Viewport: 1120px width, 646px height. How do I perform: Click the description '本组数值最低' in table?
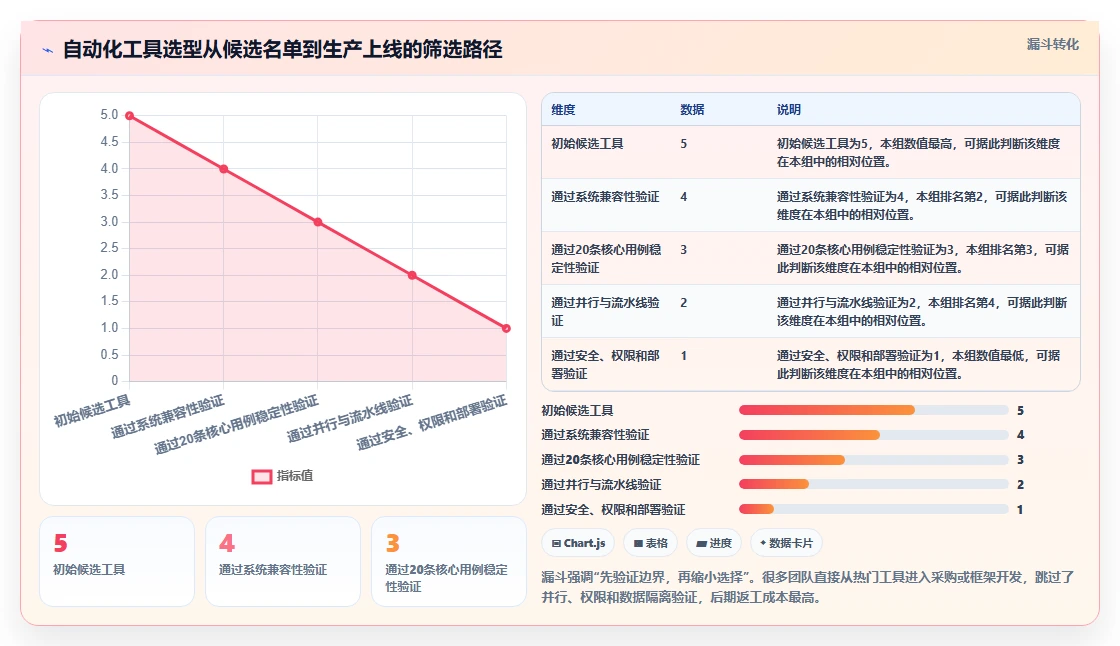[989, 355]
